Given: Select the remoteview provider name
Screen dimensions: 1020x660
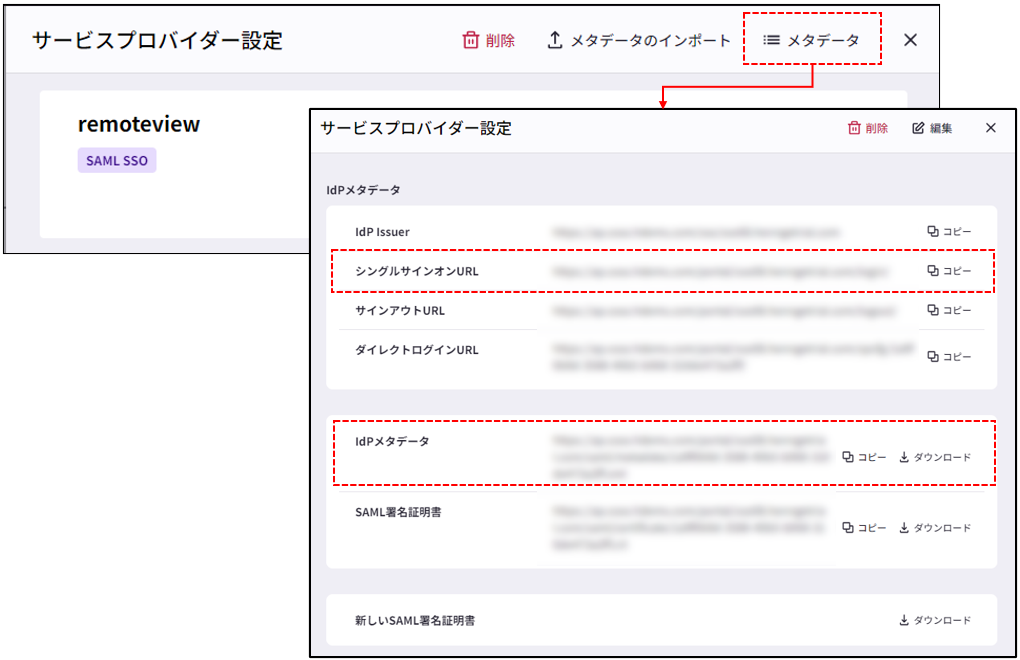Looking at the screenshot, I should pos(139,124).
